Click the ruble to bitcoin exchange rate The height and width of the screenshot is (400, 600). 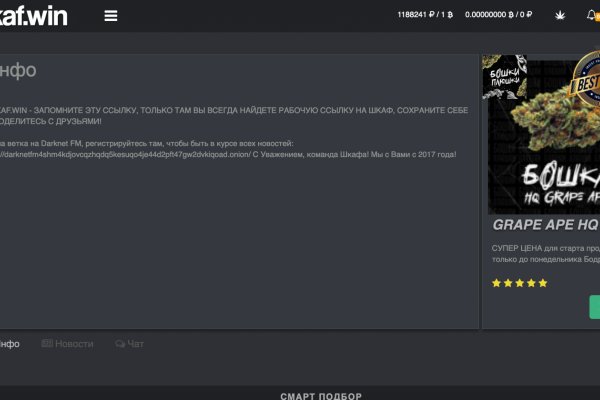[427, 16]
